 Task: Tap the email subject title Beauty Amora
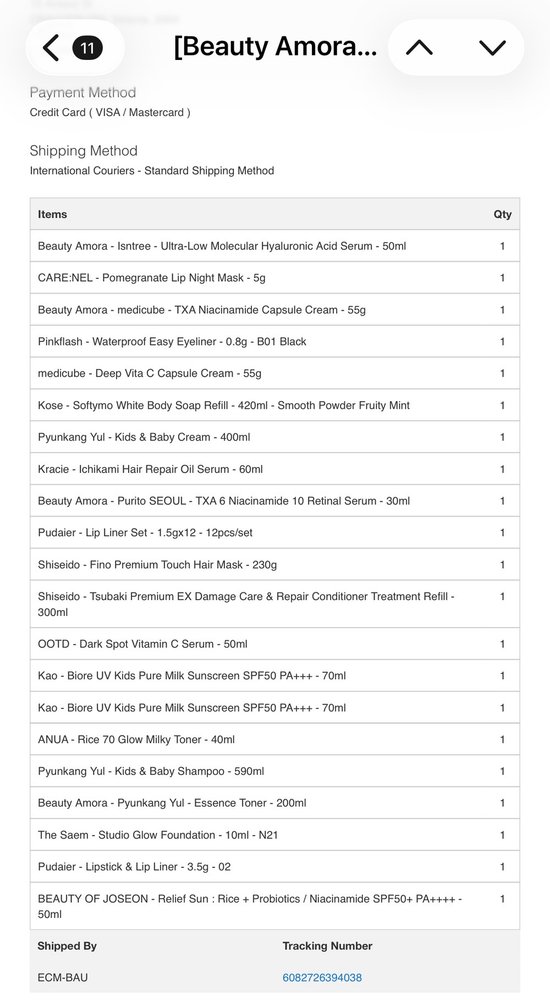[275, 47]
